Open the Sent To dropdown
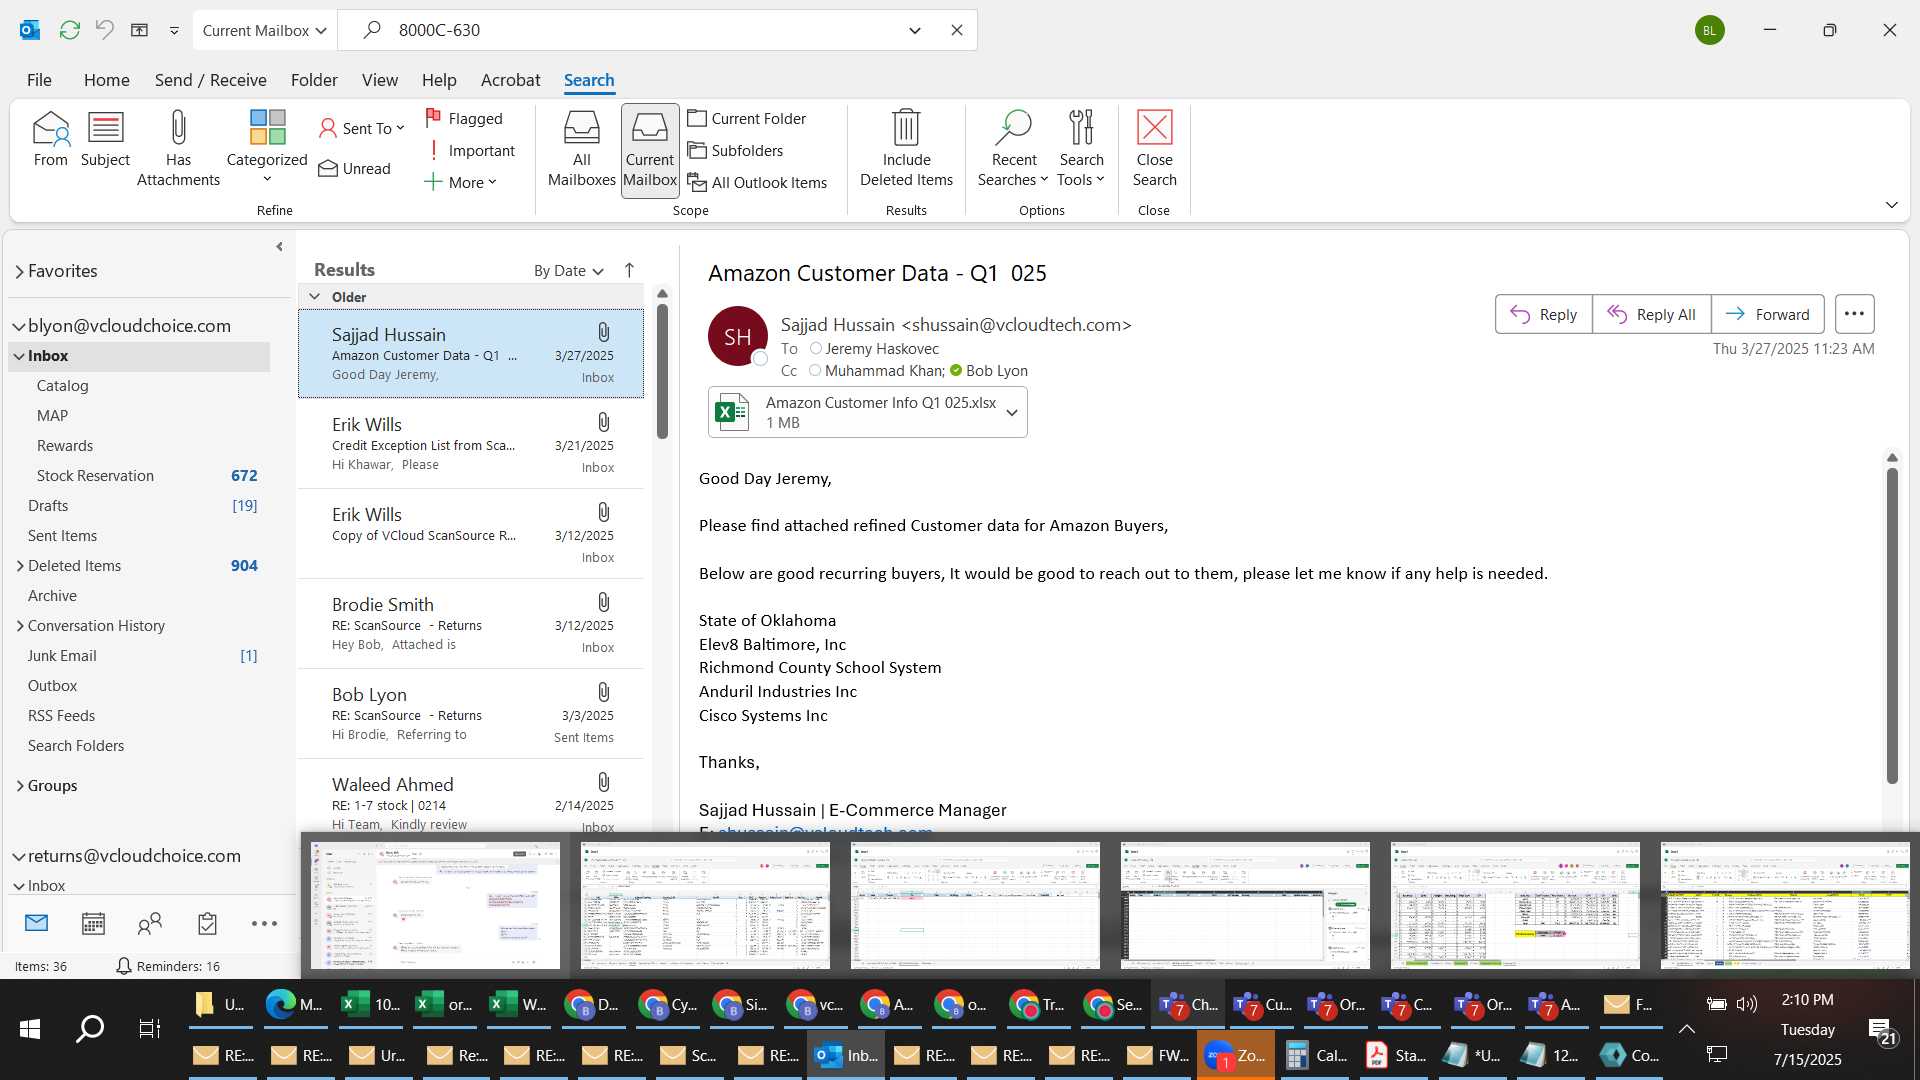The width and height of the screenshot is (1920, 1080). point(361,128)
